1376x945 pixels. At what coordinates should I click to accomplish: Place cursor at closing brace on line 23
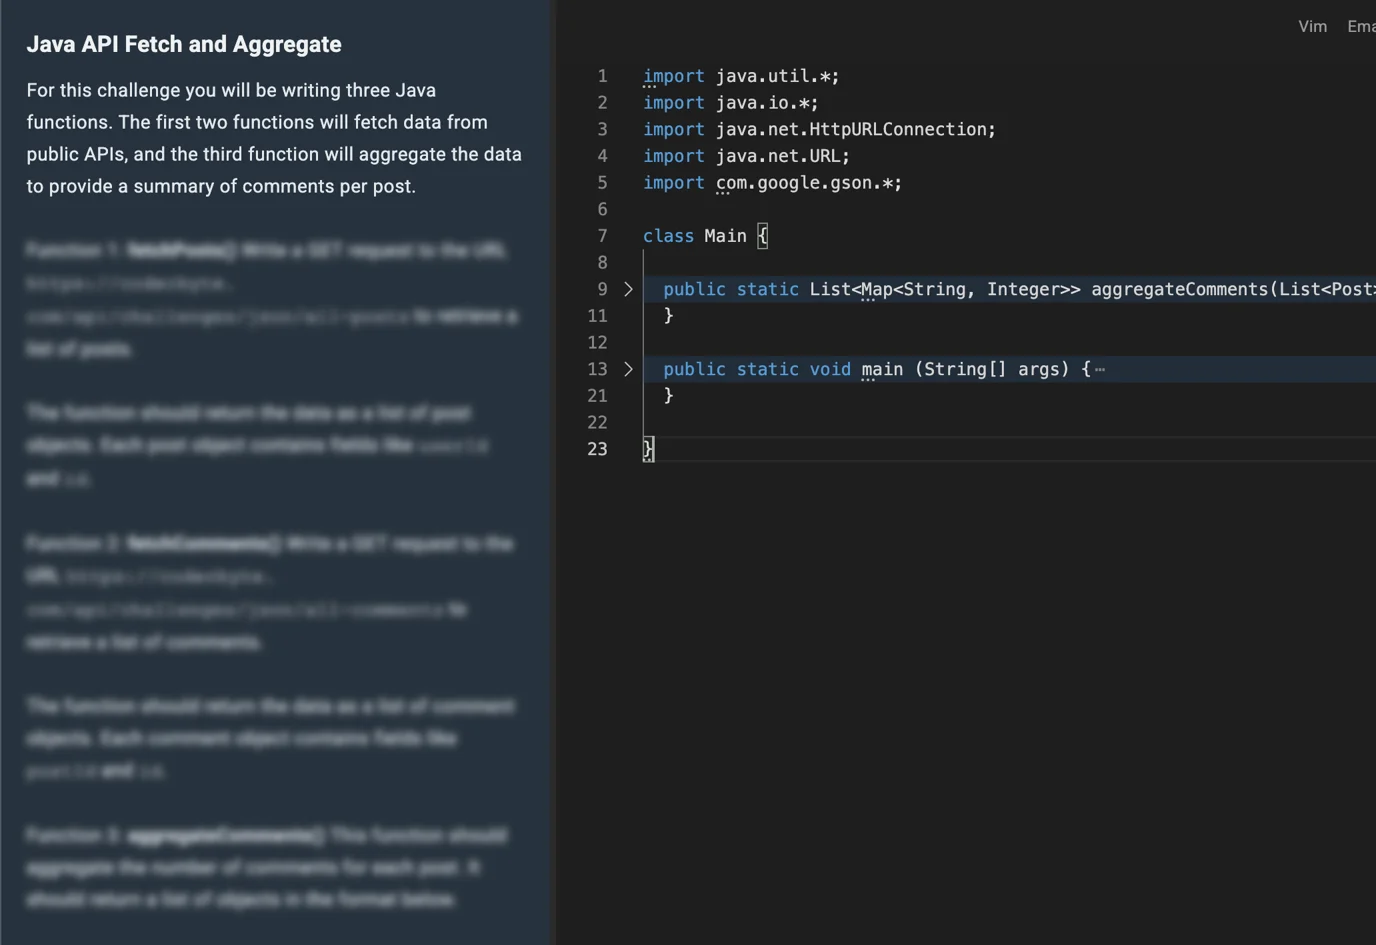(648, 449)
